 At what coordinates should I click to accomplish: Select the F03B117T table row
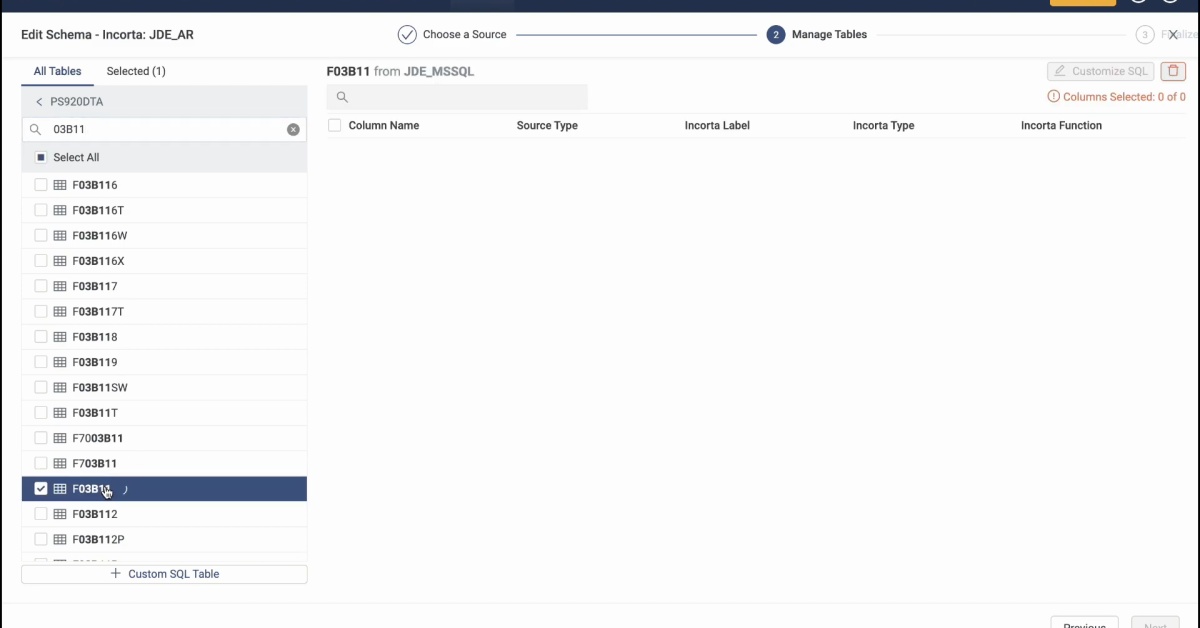coord(164,312)
